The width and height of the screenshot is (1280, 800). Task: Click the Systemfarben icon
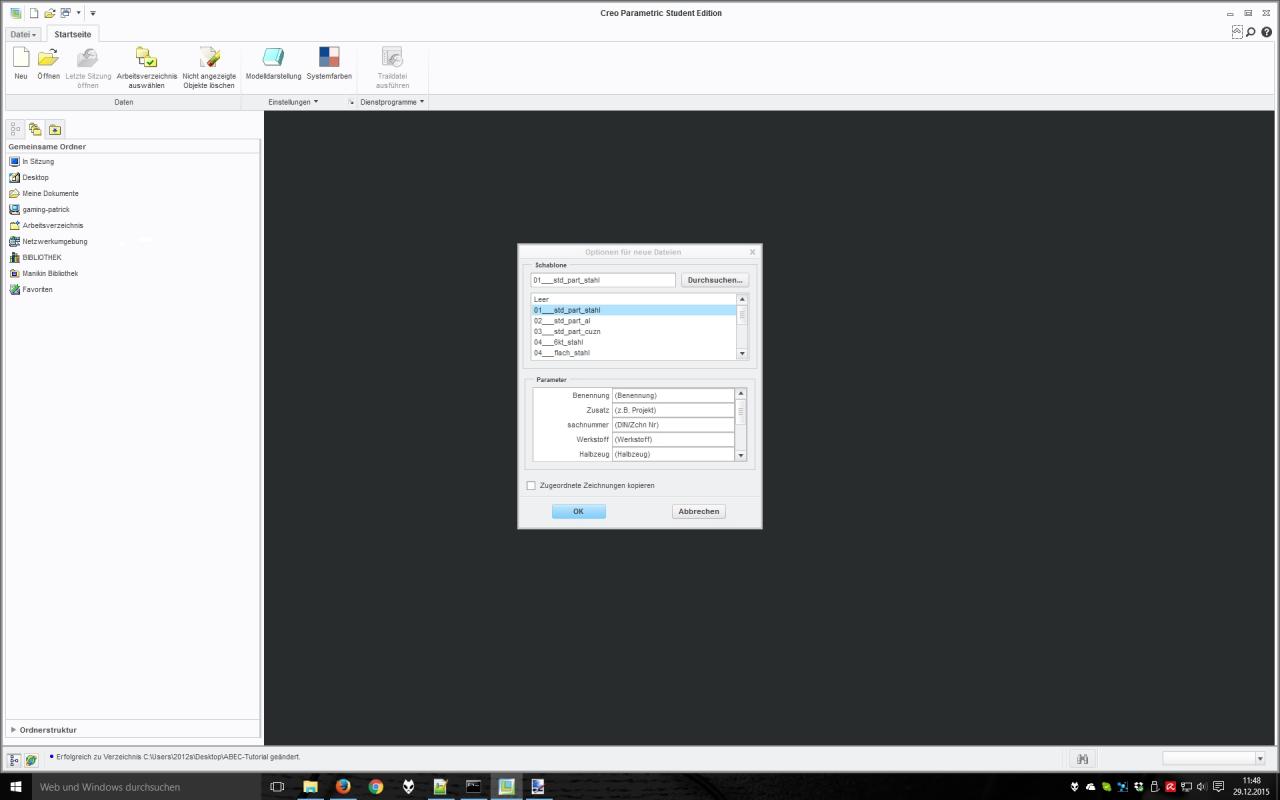click(329, 58)
